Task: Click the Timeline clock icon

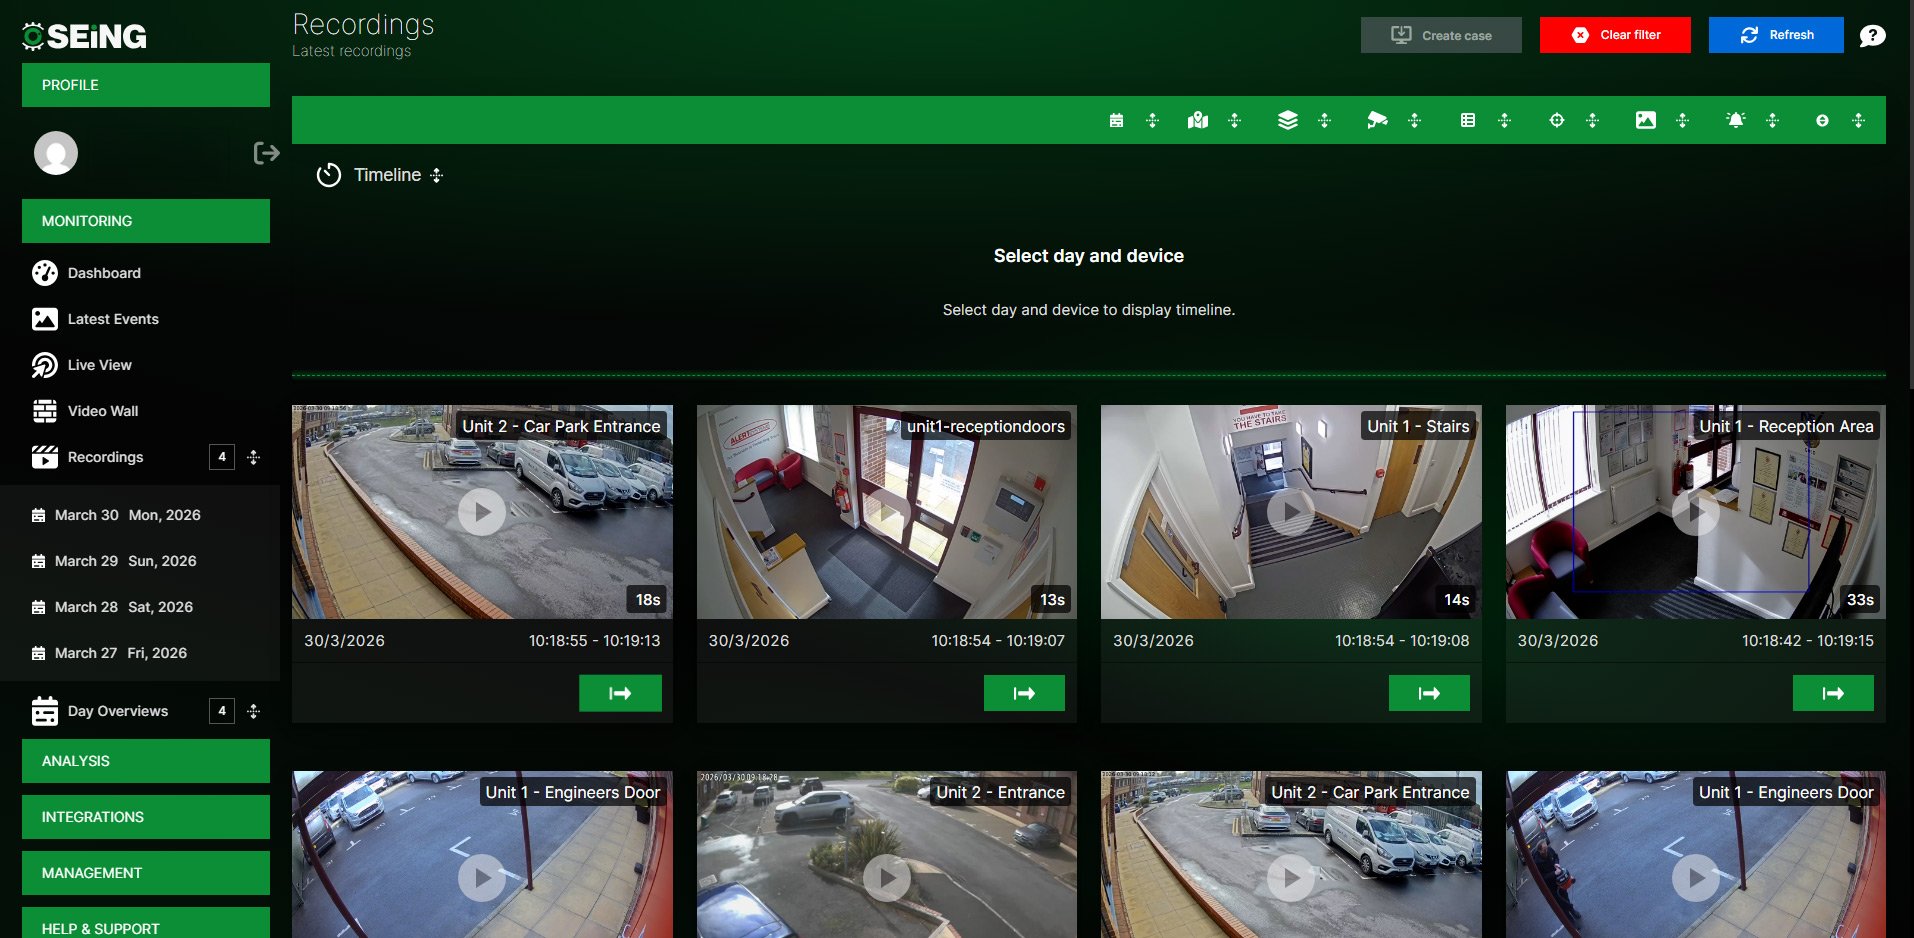Action: (329, 175)
